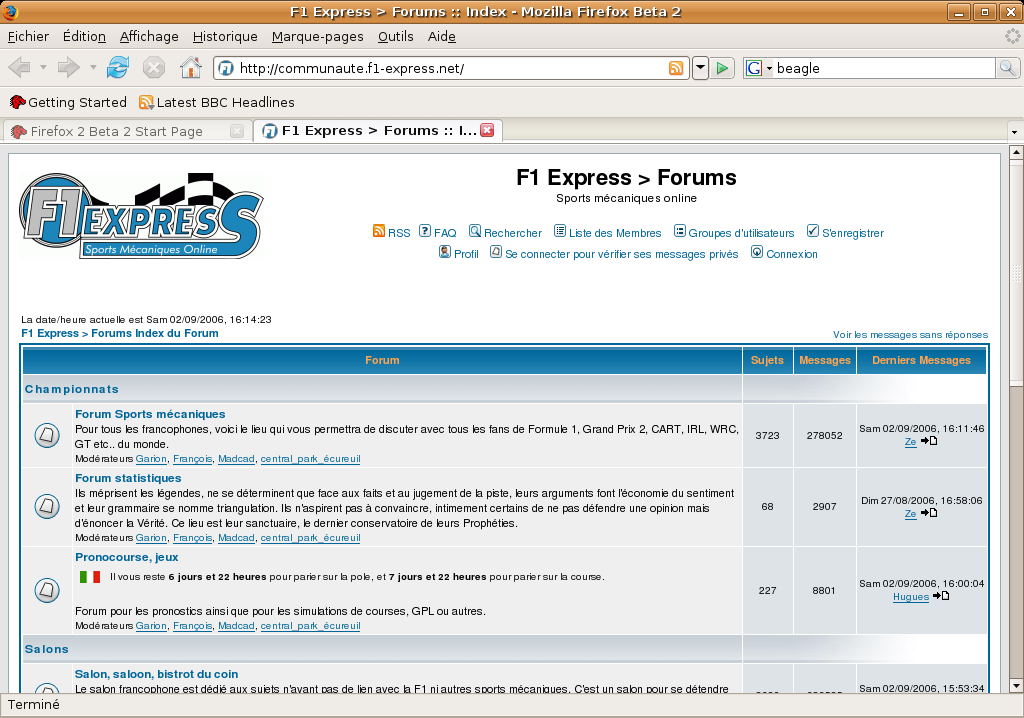This screenshot has height=718, width=1024.
Task: Go back with the Back arrow button
Action: point(20,67)
